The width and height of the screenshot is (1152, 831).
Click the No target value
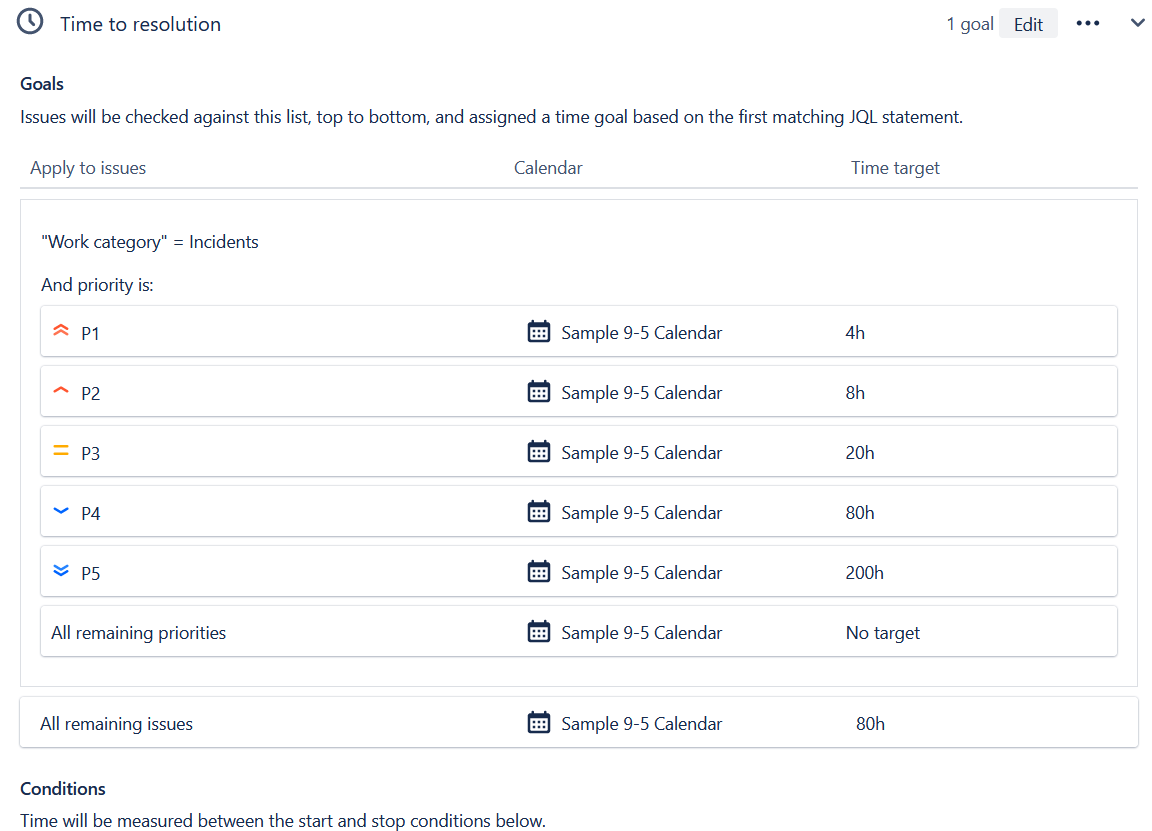click(x=882, y=632)
